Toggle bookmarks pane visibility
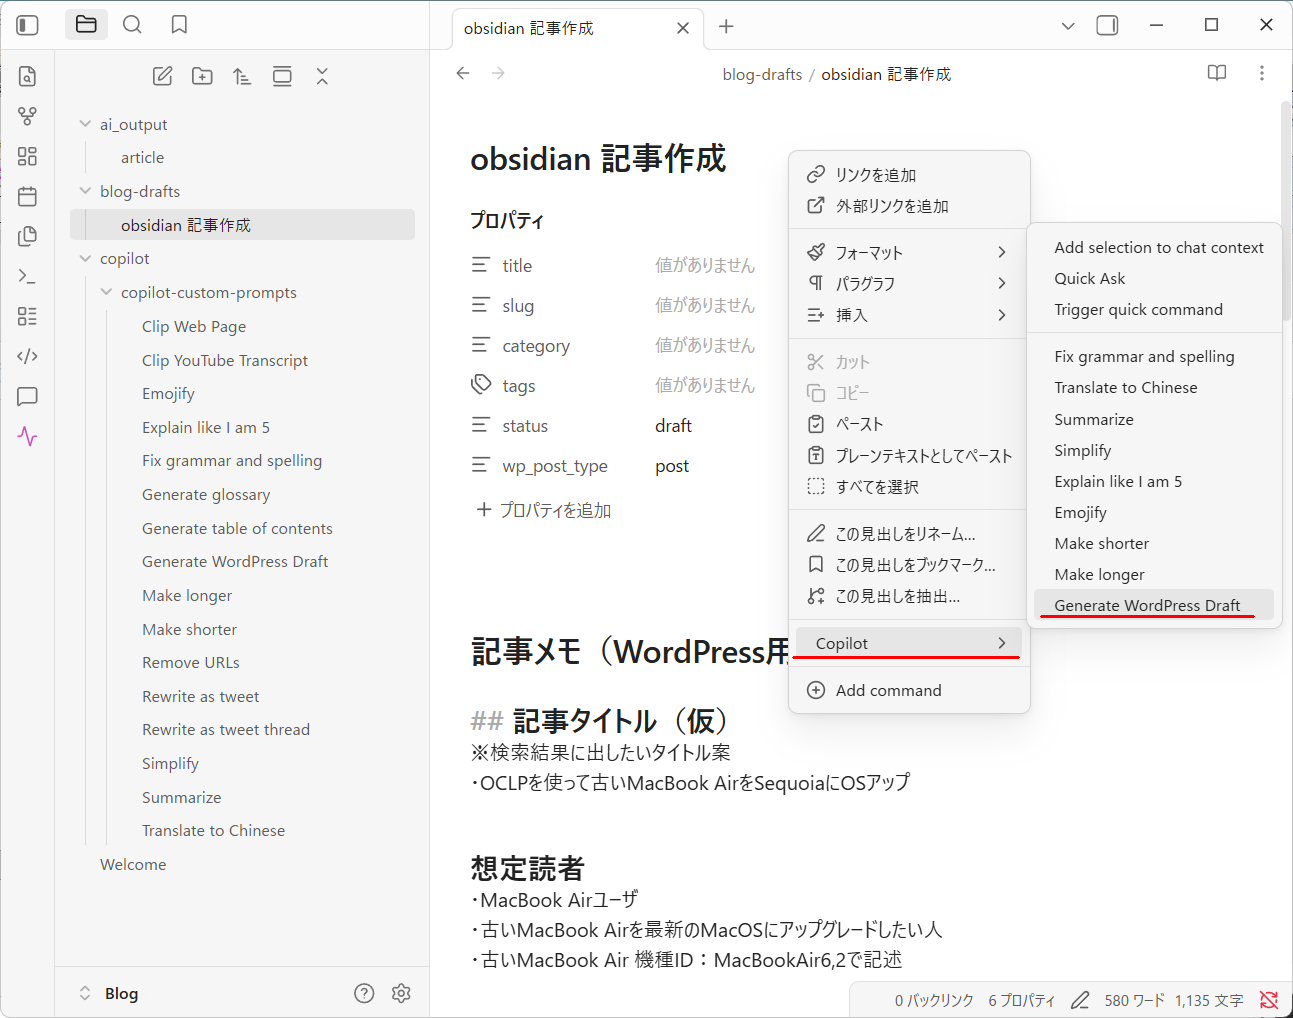Image resolution: width=1293 pixels, height=1018 pixels. coord(178,24)
